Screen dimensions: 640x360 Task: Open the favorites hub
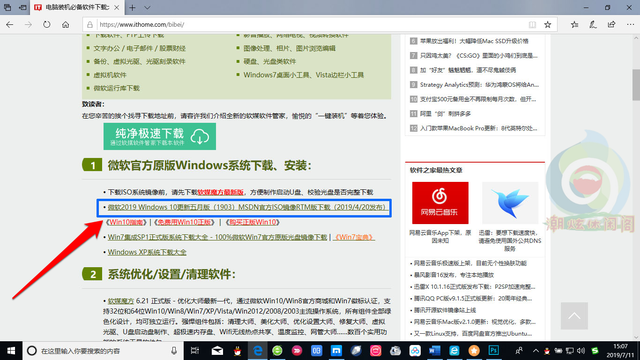click(574, 25)
